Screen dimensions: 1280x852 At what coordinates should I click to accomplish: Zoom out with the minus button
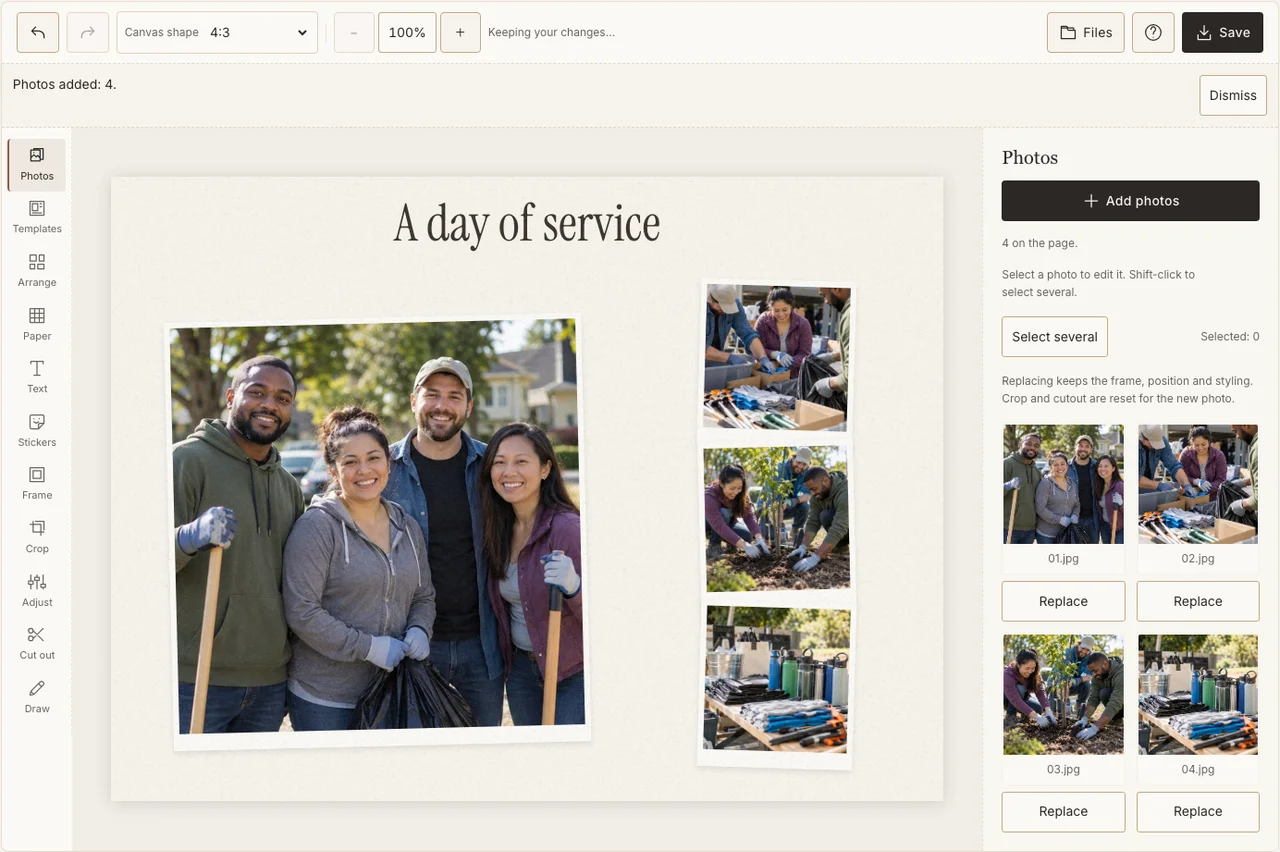click(x=354, y=32)
